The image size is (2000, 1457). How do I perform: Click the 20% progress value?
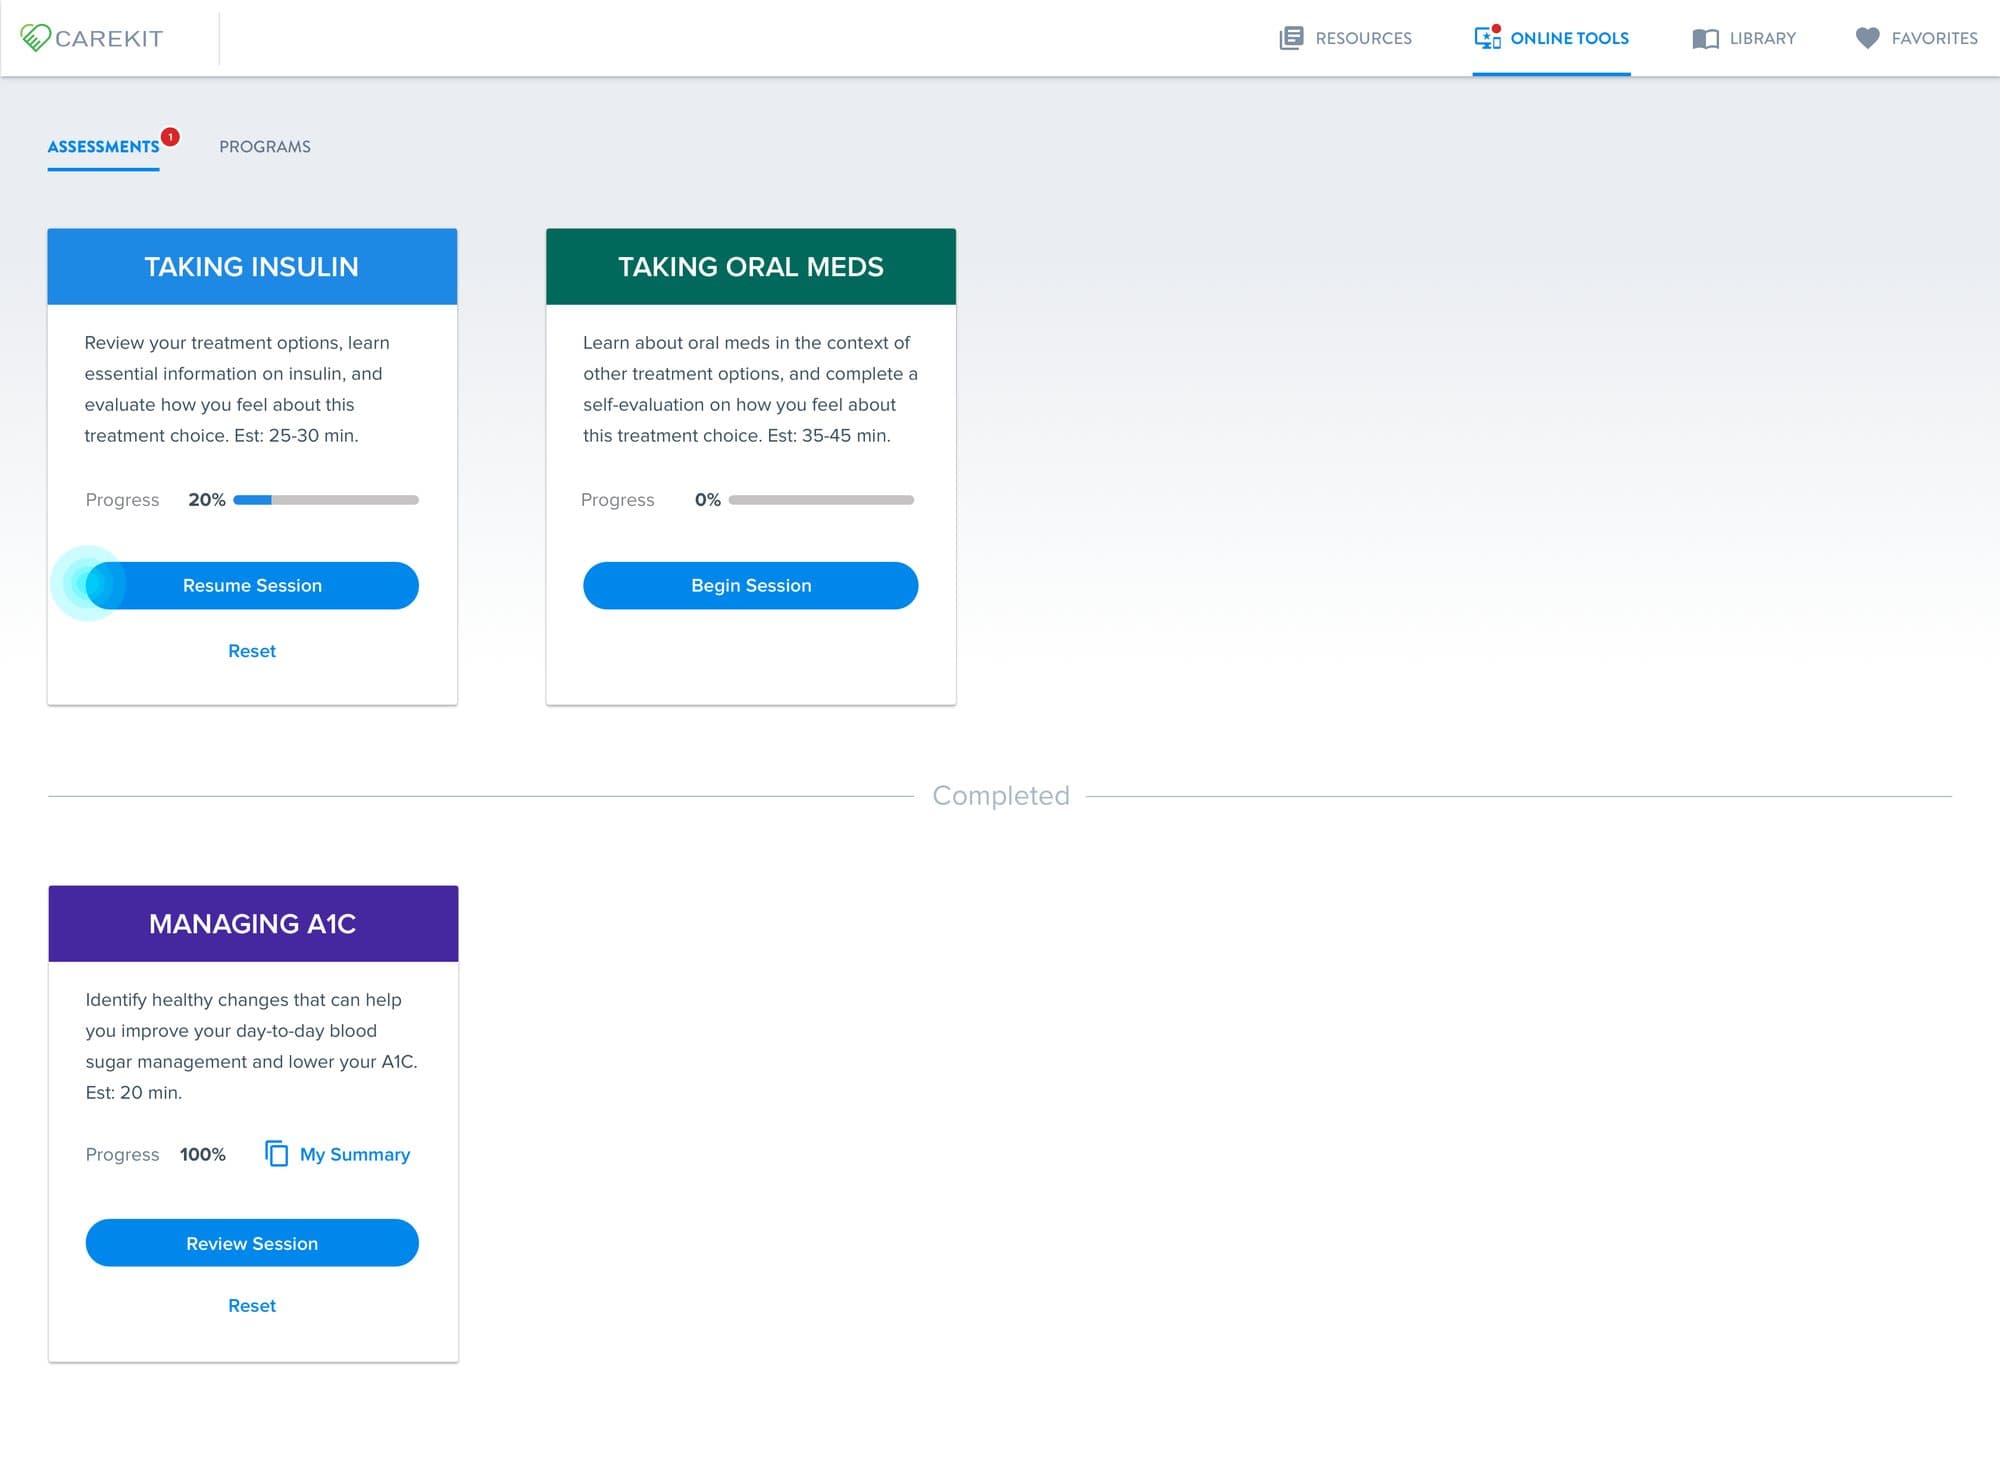[x=207, y=500]
